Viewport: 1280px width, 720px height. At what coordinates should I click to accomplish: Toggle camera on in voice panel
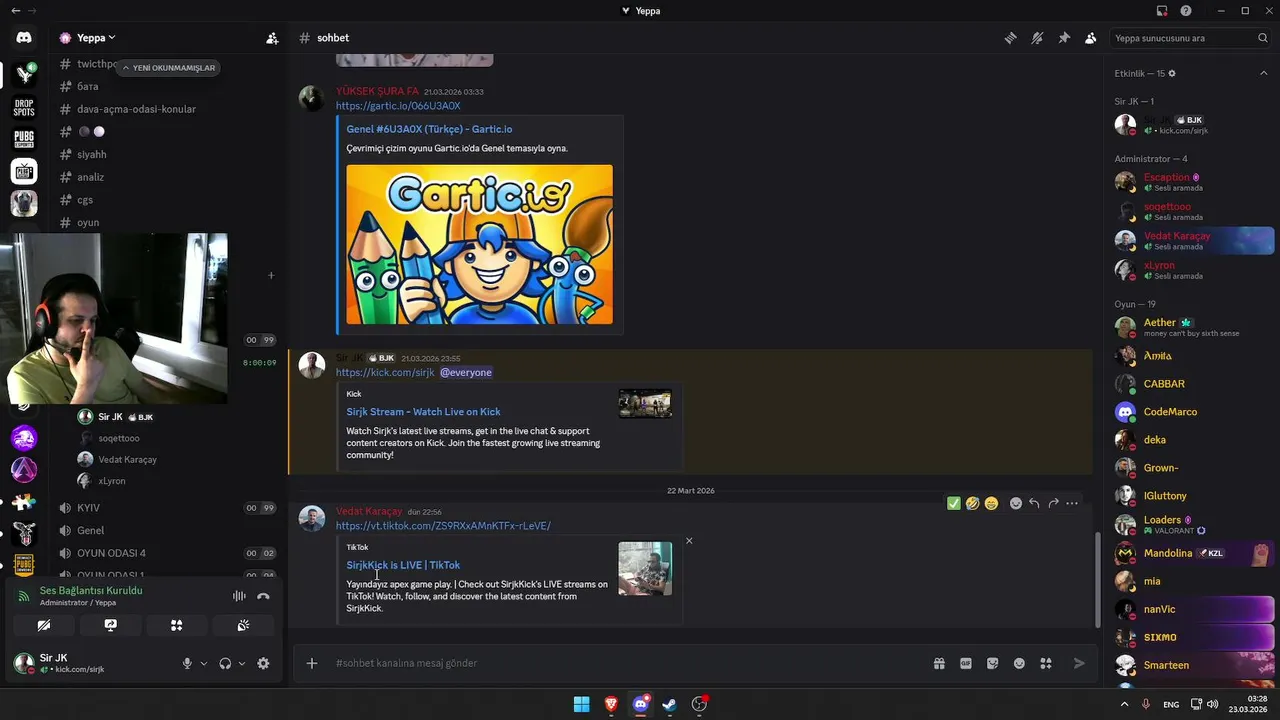pyautogui.click(x=44, y=625)
